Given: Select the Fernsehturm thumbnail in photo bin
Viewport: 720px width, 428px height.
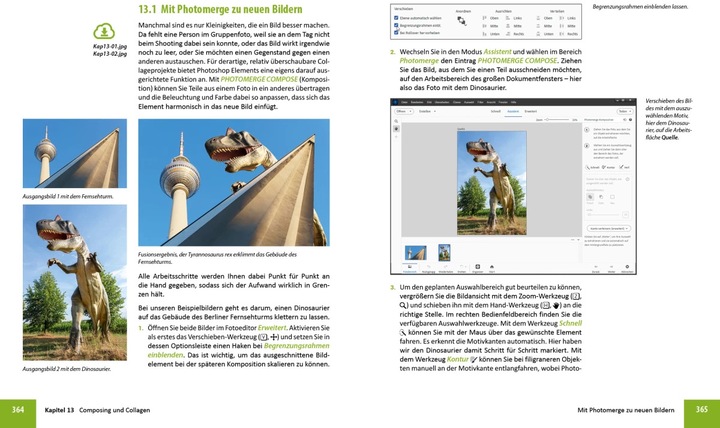Looking at the screenshot, I should (416, 253).
